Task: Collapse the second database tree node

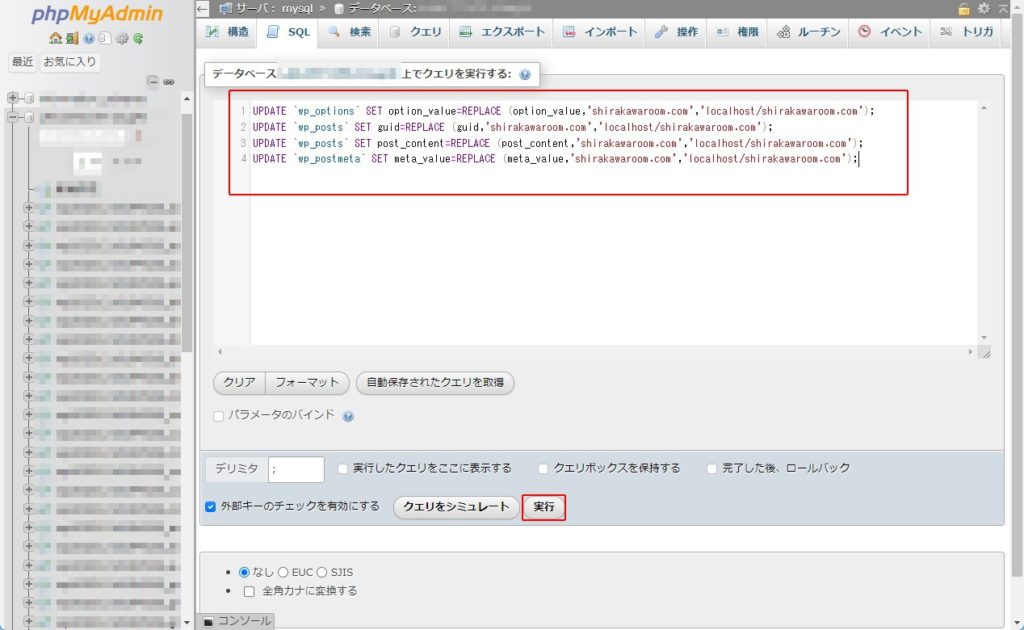Action: tap(13, 117)
